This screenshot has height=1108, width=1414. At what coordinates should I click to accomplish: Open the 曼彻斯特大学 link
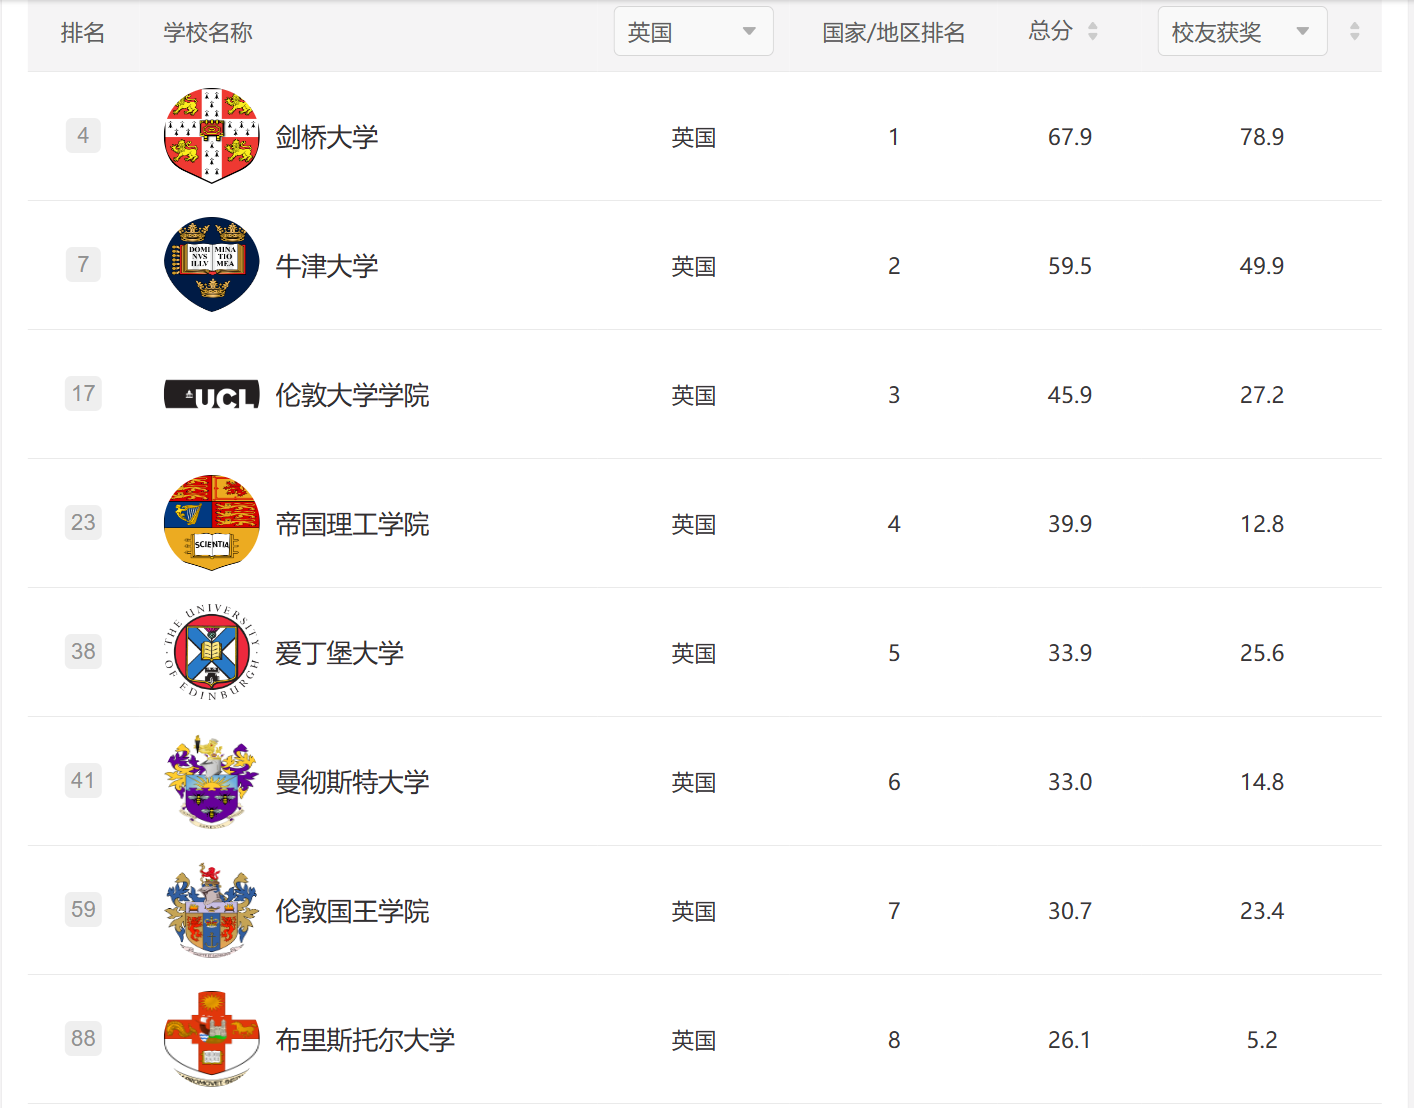tap(352, 782)
